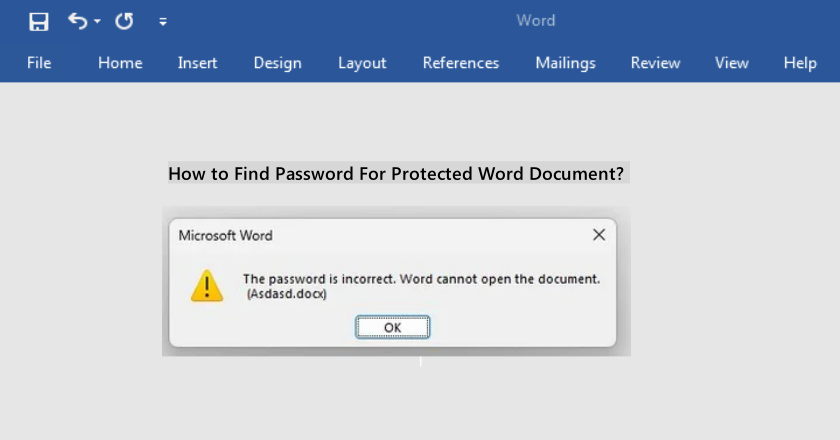This screenshot has width=840, height=440.
Task: Open the Review ribbon tab
Action: point(655,63)
